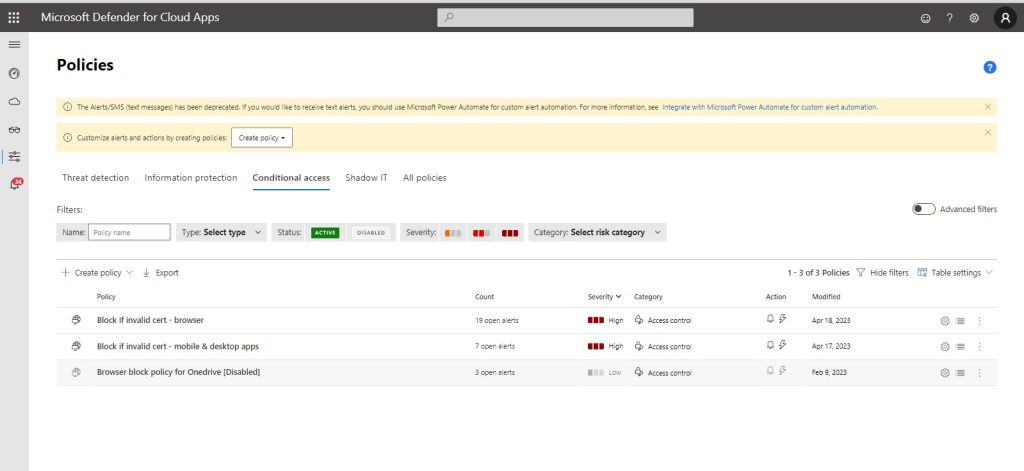The image size is (1024, 471).
Task: Open the dashboard gauge icon in sidebar
Action: (x=14, y=73)
